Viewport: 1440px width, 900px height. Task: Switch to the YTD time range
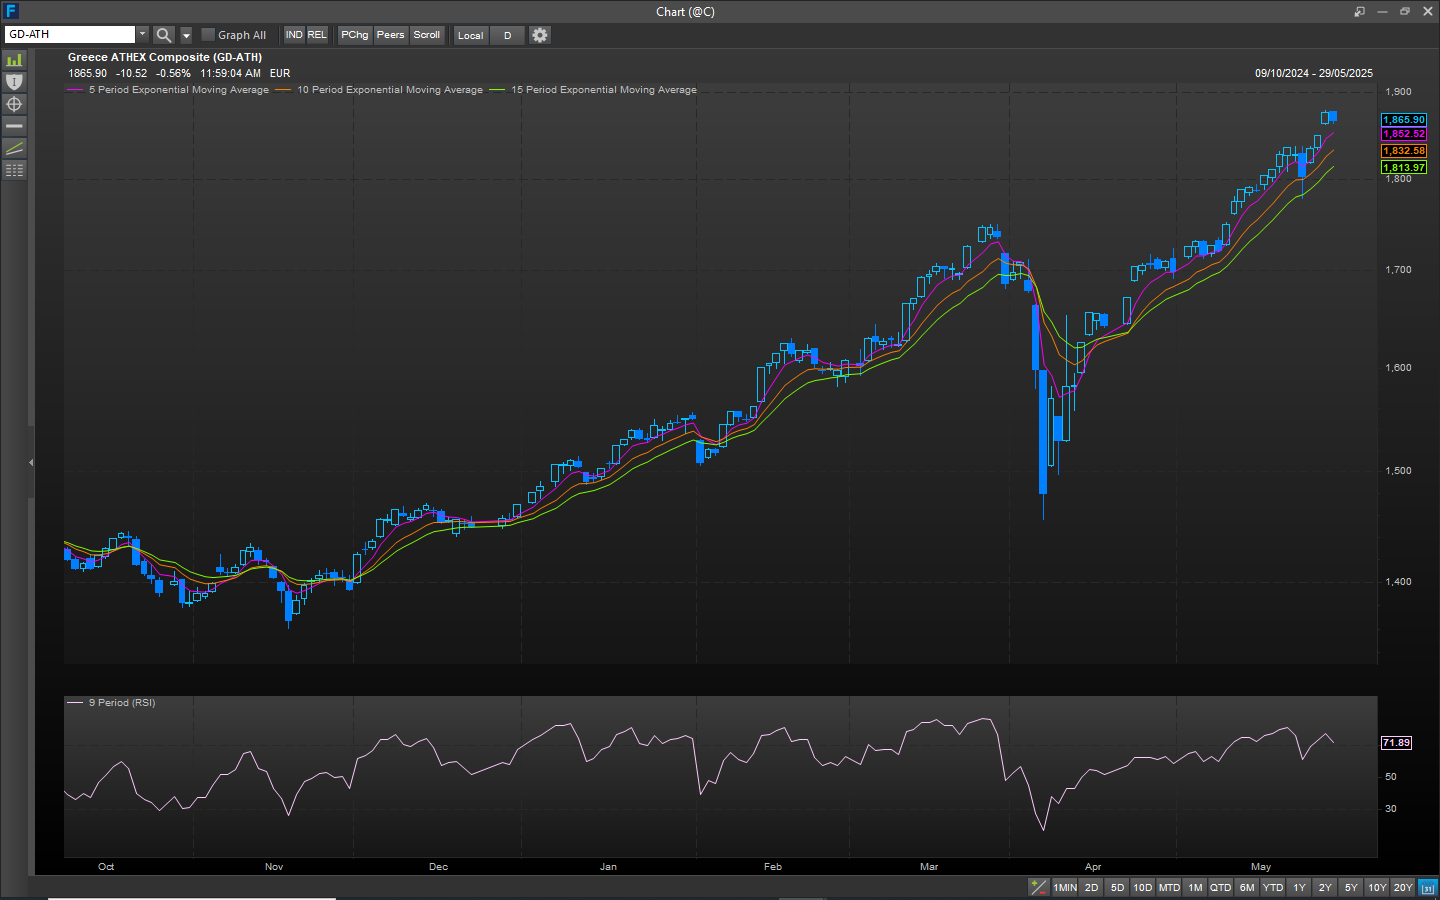pos(1272,887)
